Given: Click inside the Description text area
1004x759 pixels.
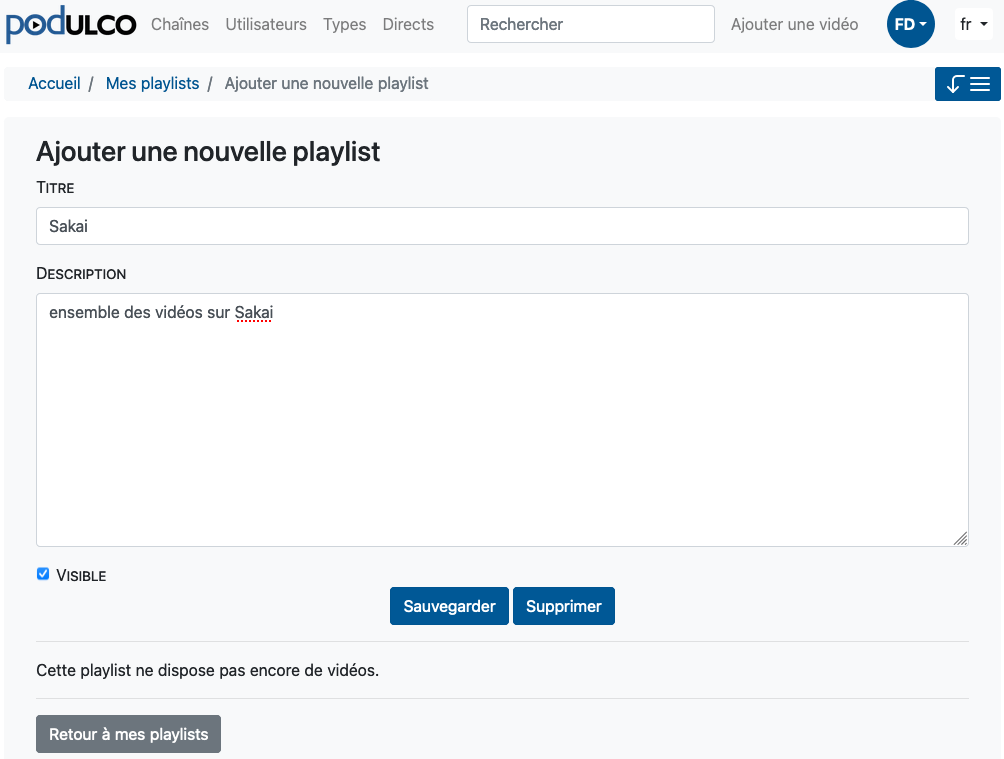Looking at the screenshot, I should click(502, 420).
